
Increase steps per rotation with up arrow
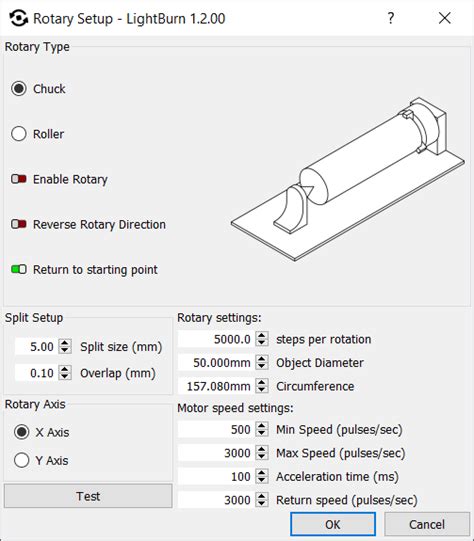[262, 335]
